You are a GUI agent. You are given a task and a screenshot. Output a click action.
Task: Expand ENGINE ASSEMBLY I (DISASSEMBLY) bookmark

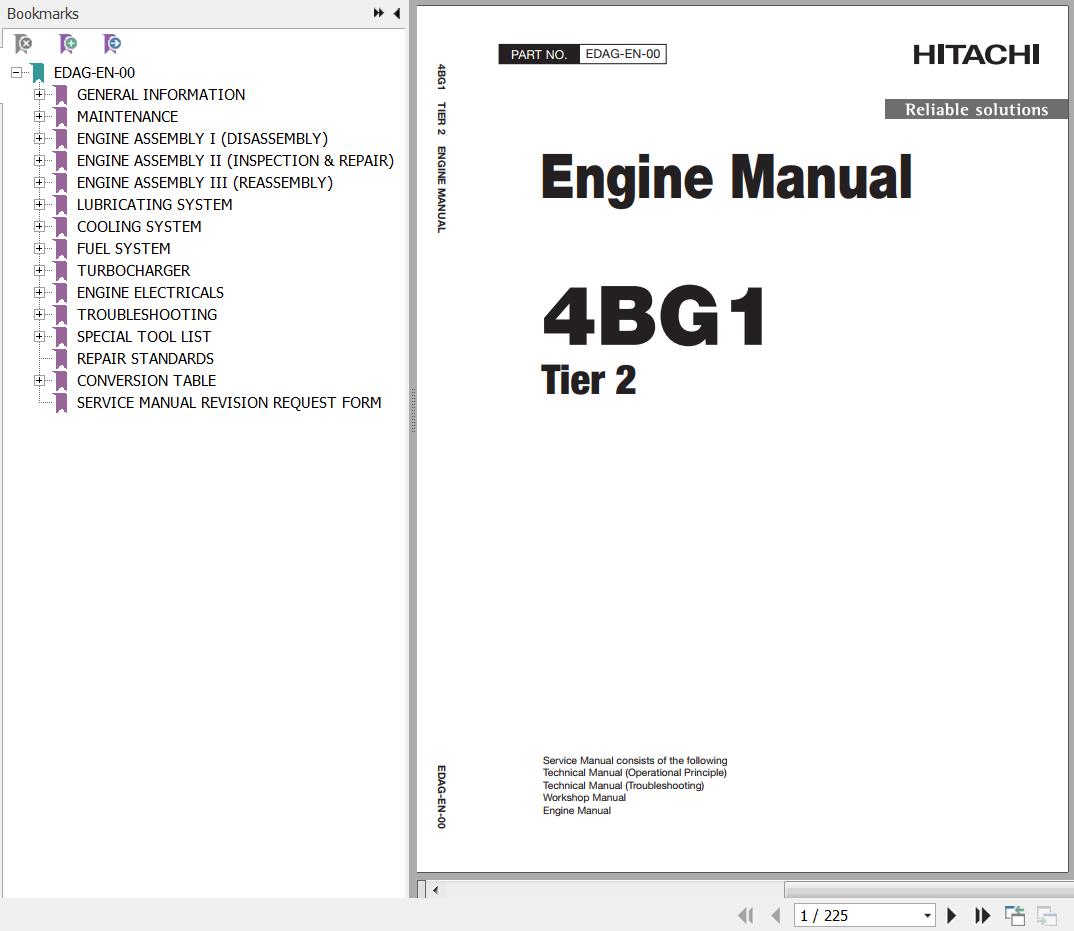click(x=39, y=138)
